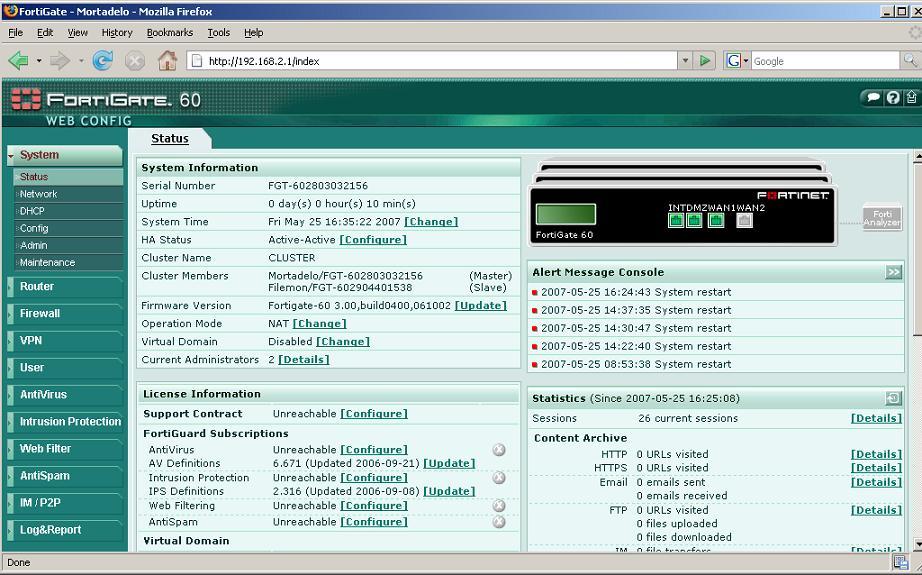
Task: Click Details link for Current Administrators
Action: [x=303, y=360]
